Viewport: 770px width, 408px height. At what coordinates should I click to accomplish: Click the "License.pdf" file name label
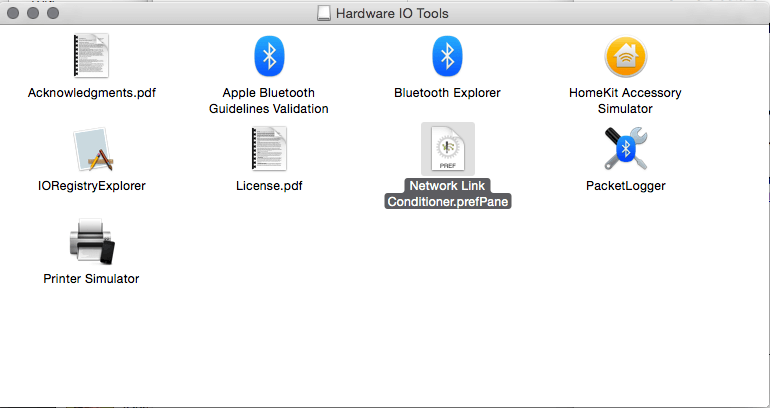pyautogui.click(x=269, y=186)
